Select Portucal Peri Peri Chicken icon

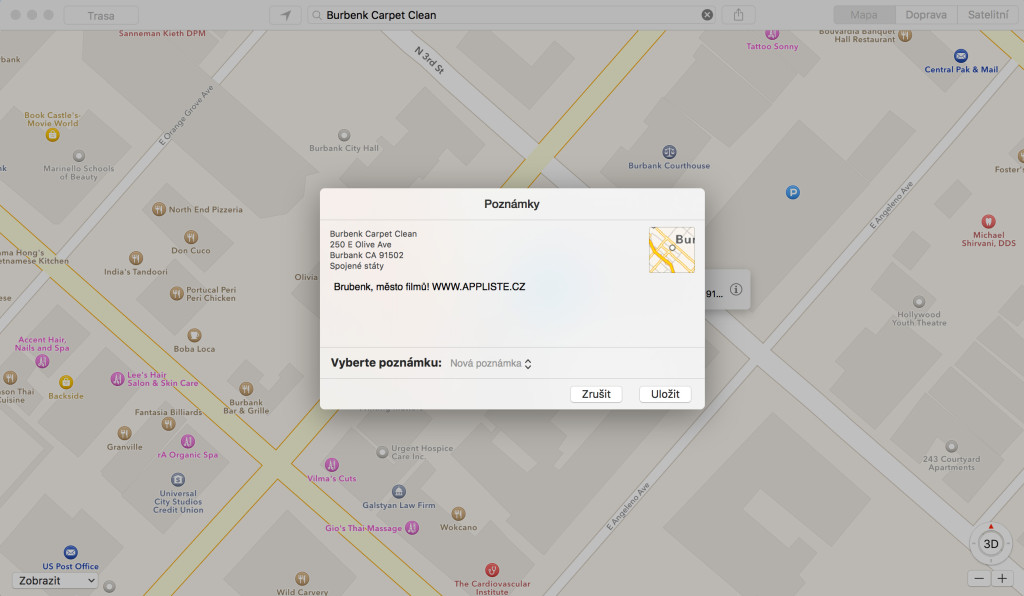[x=176, y=294]
